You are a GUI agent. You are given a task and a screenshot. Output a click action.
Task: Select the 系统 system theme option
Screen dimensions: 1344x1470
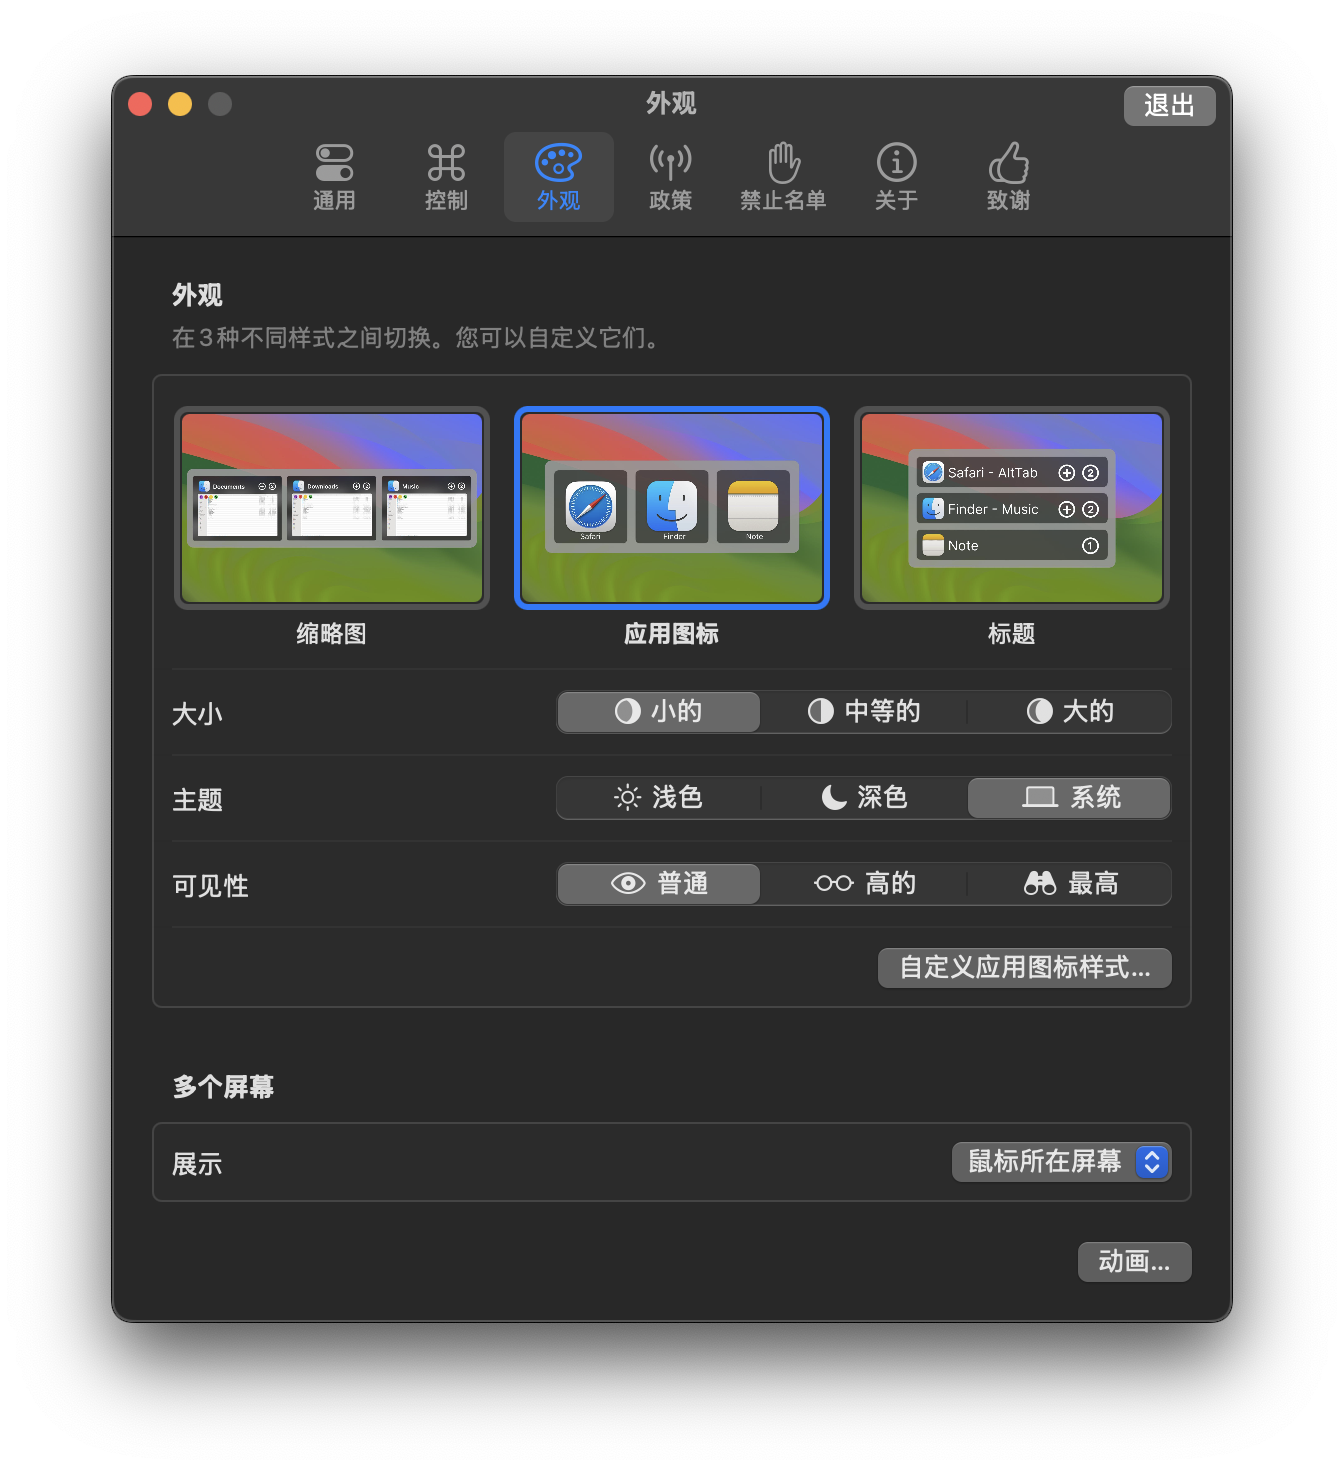click(x=1070, y=798)
